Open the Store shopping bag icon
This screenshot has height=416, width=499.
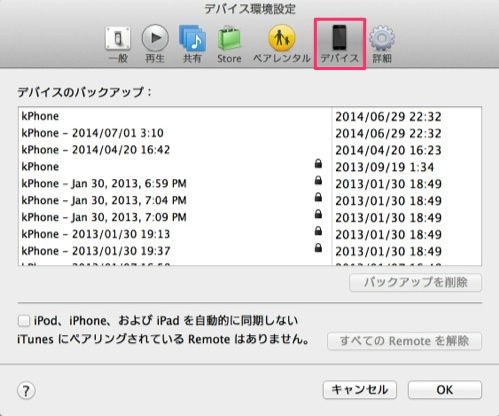coord(229,44)
